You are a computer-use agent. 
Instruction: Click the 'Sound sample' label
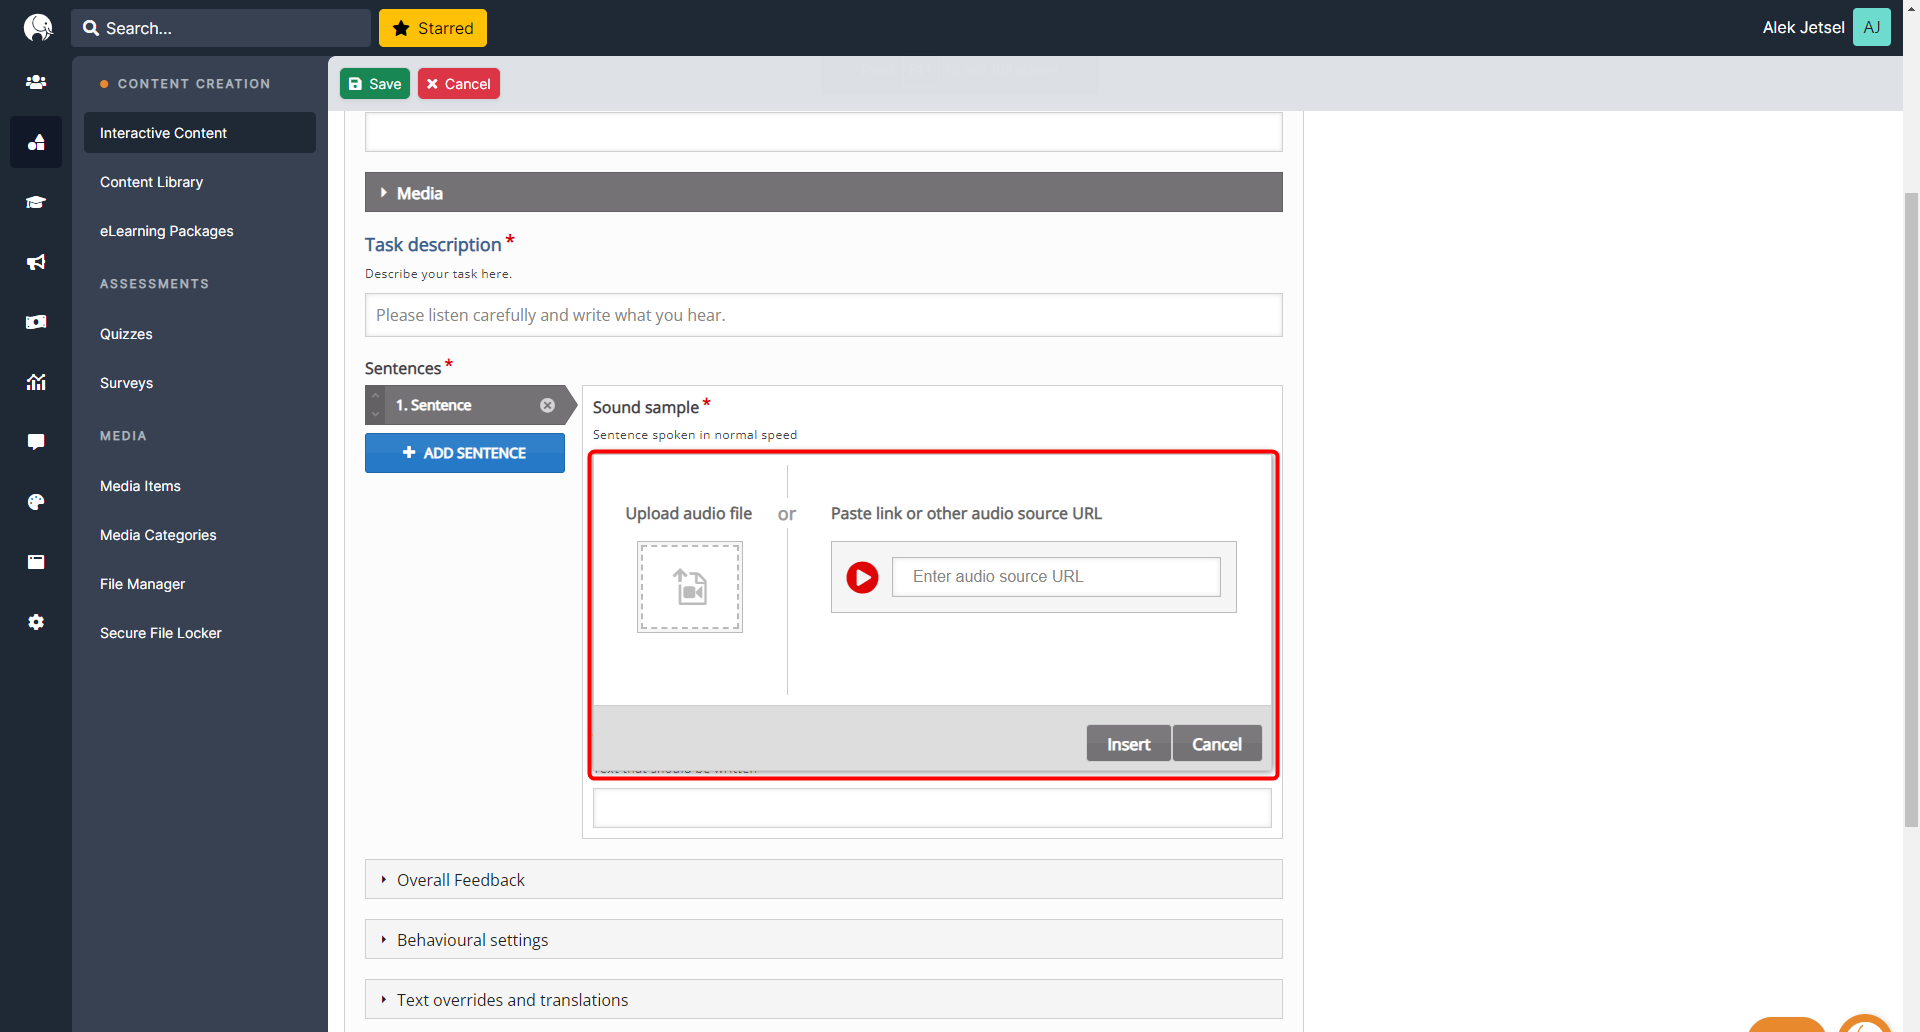(x=646, y=407)
